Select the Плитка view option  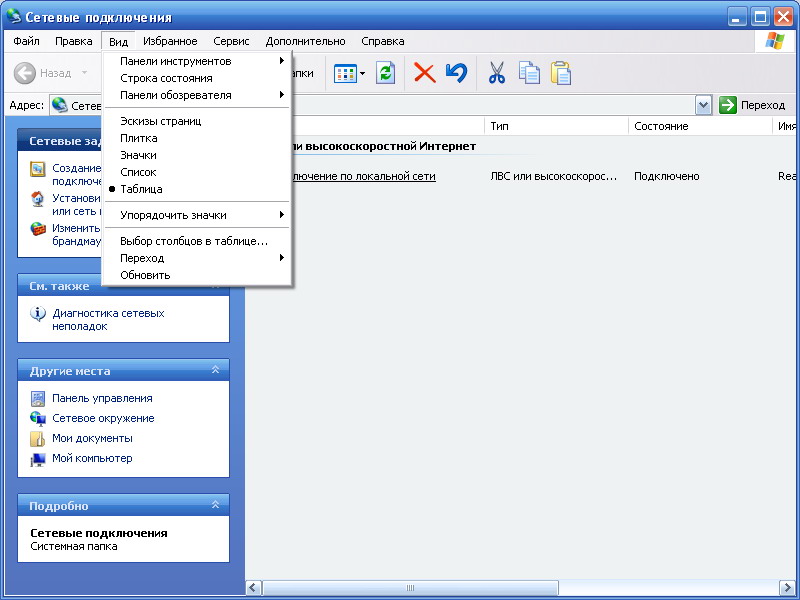[x=139, y=138]
